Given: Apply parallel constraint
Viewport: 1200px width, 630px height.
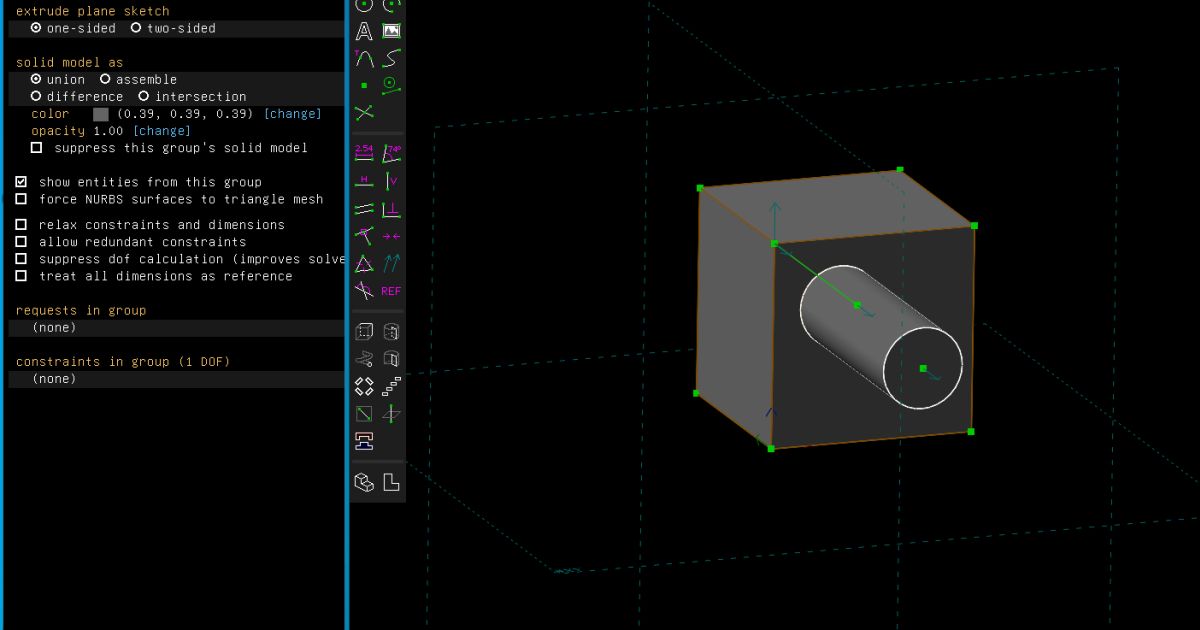Looking at the screenshot, I should pyautogui.click(x=364, y=209).
